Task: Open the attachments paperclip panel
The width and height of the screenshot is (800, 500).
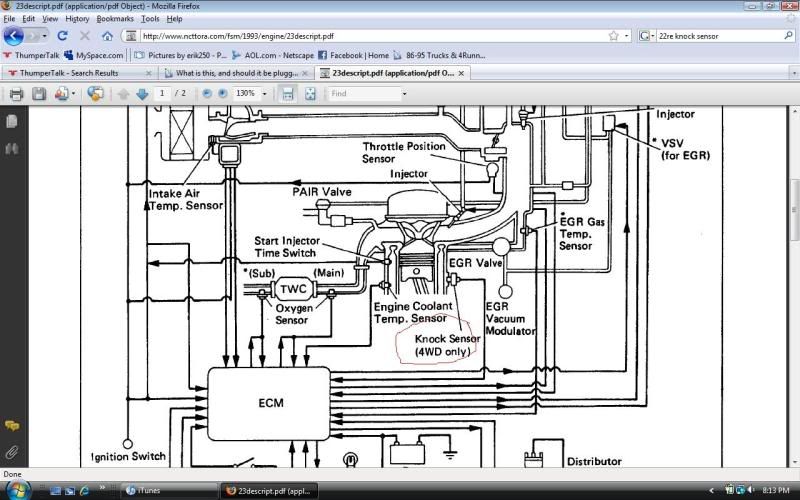Action: pyautogui.click(x=12, y=453)
